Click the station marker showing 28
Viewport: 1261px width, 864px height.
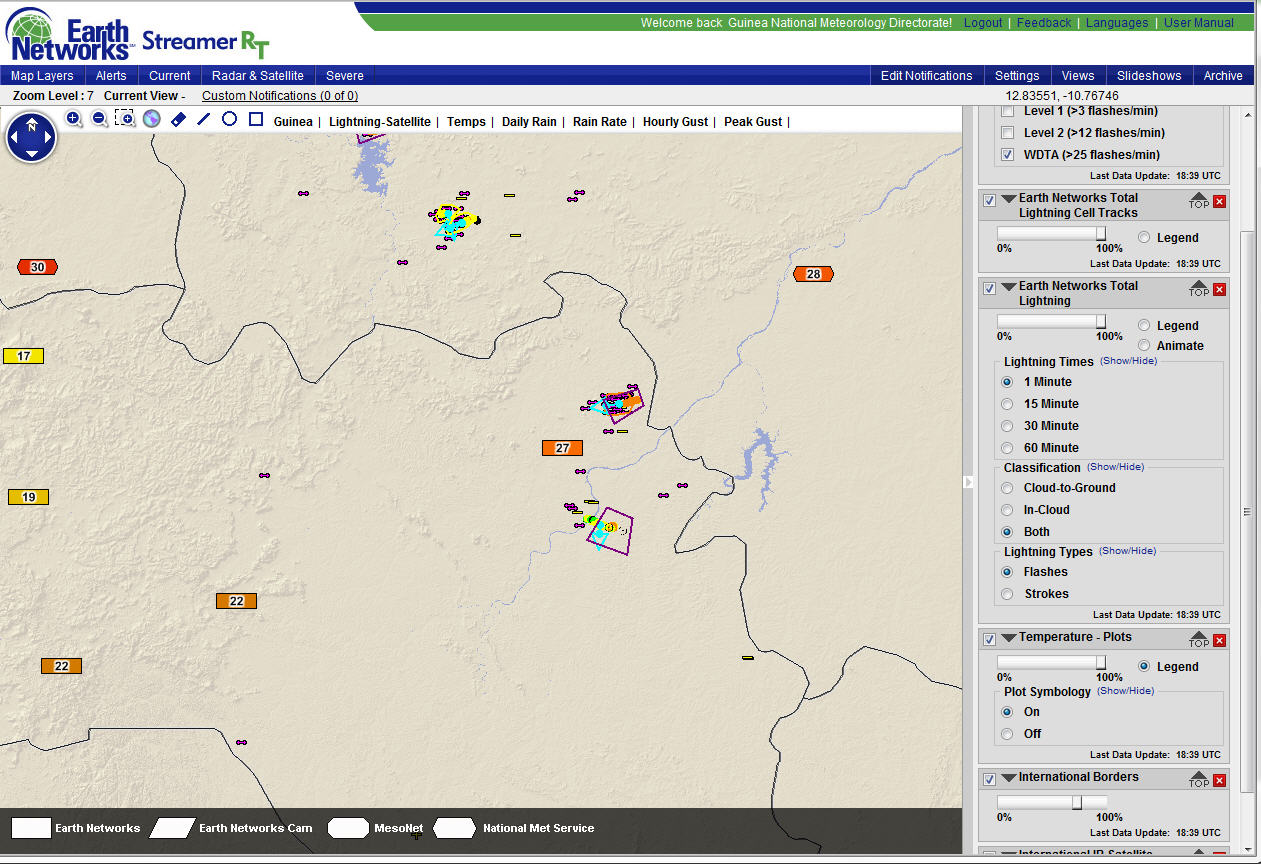point(813,274)
